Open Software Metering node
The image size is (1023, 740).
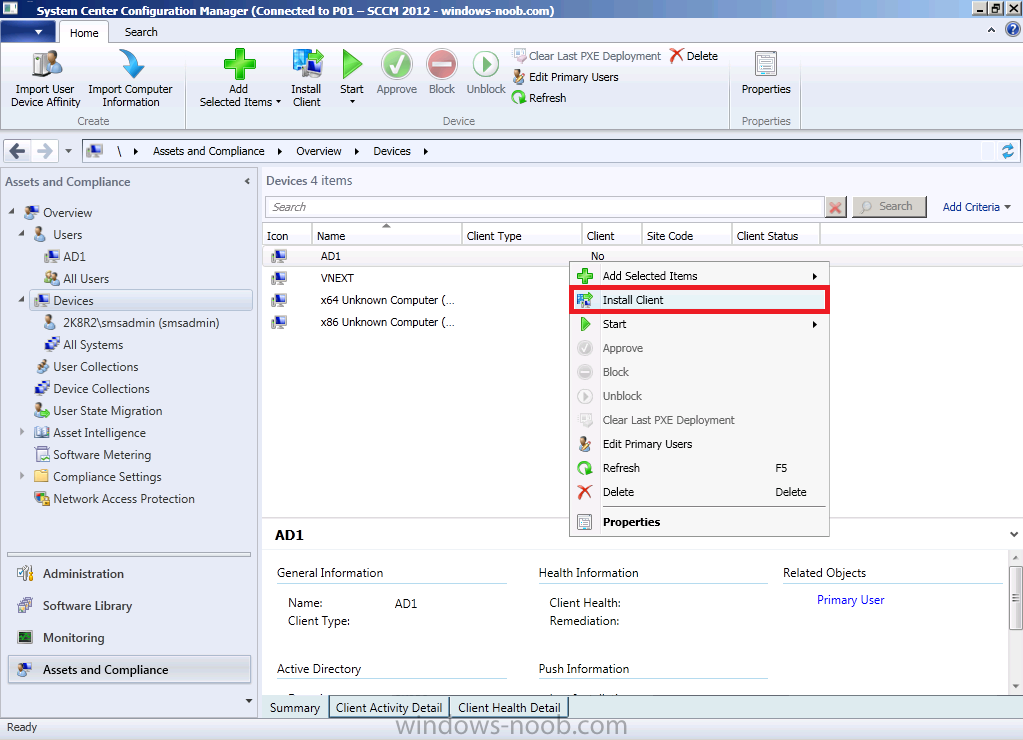pos(93,455)
